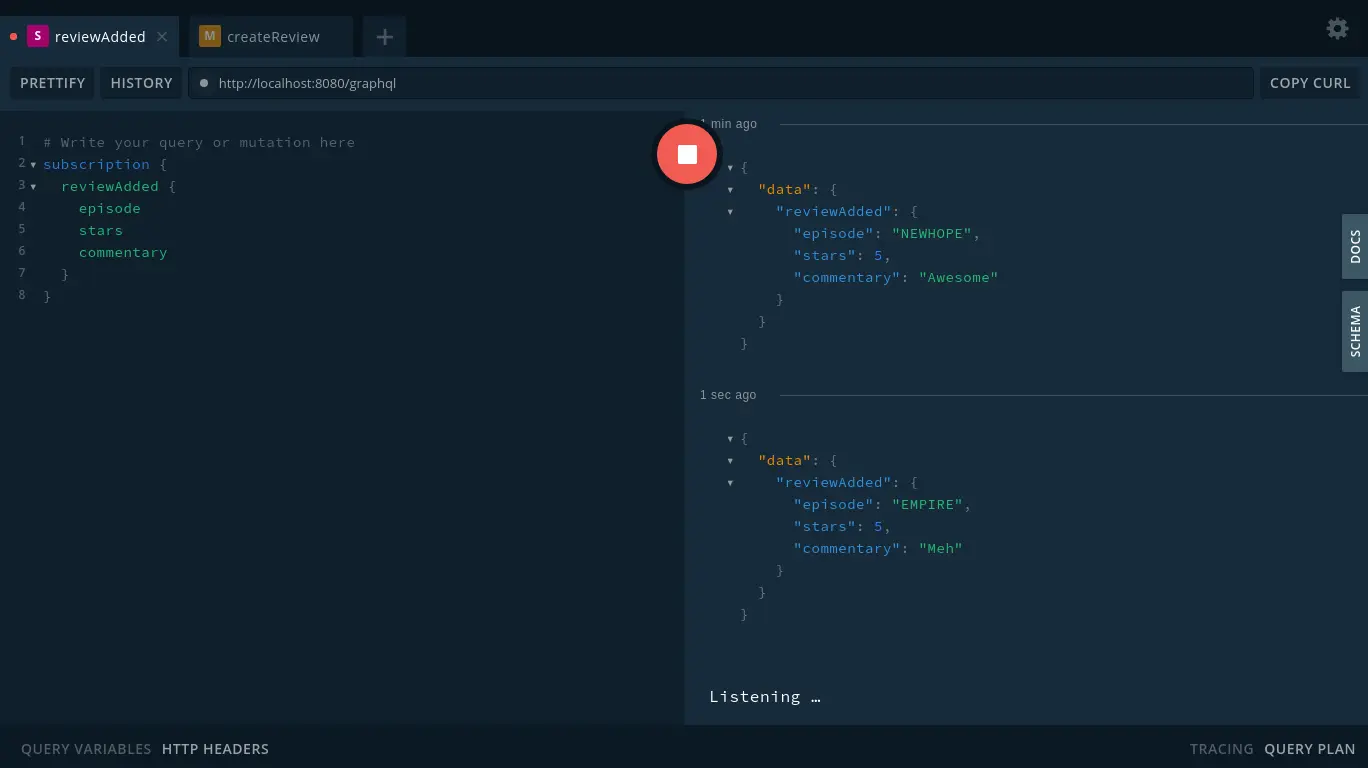This screenshot has height=768, width=1368.
Task: Click the orange M mutation icon
Action: tap(209, 36)
